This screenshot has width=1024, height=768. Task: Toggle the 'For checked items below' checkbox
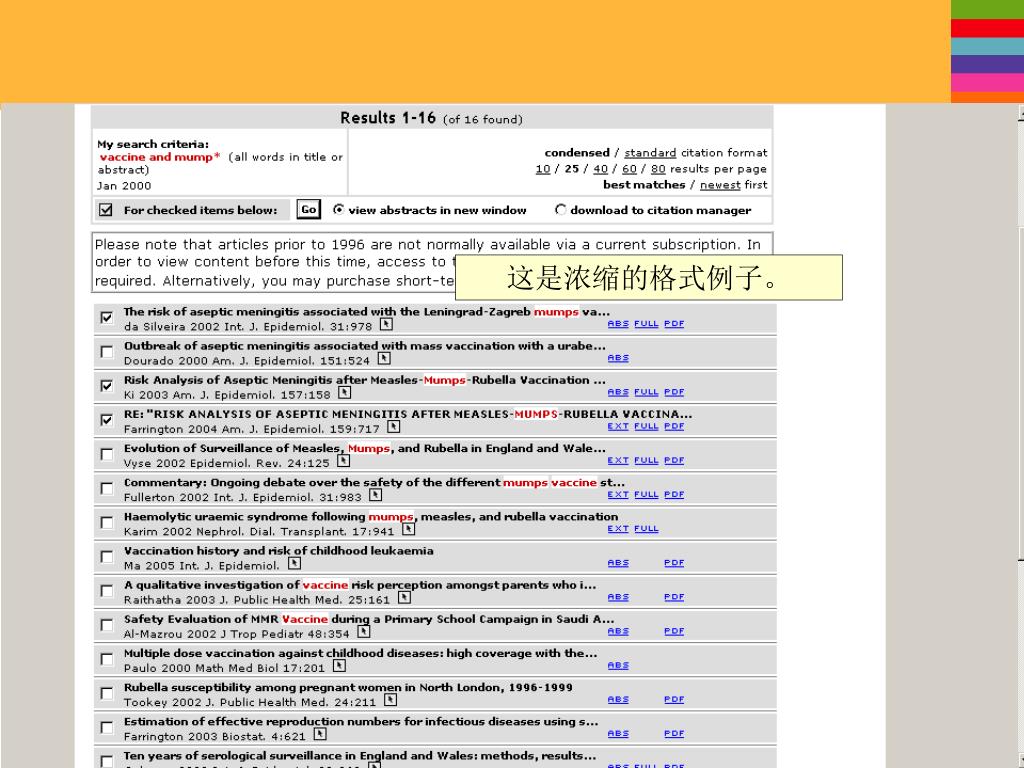click(x=106, y=210)
